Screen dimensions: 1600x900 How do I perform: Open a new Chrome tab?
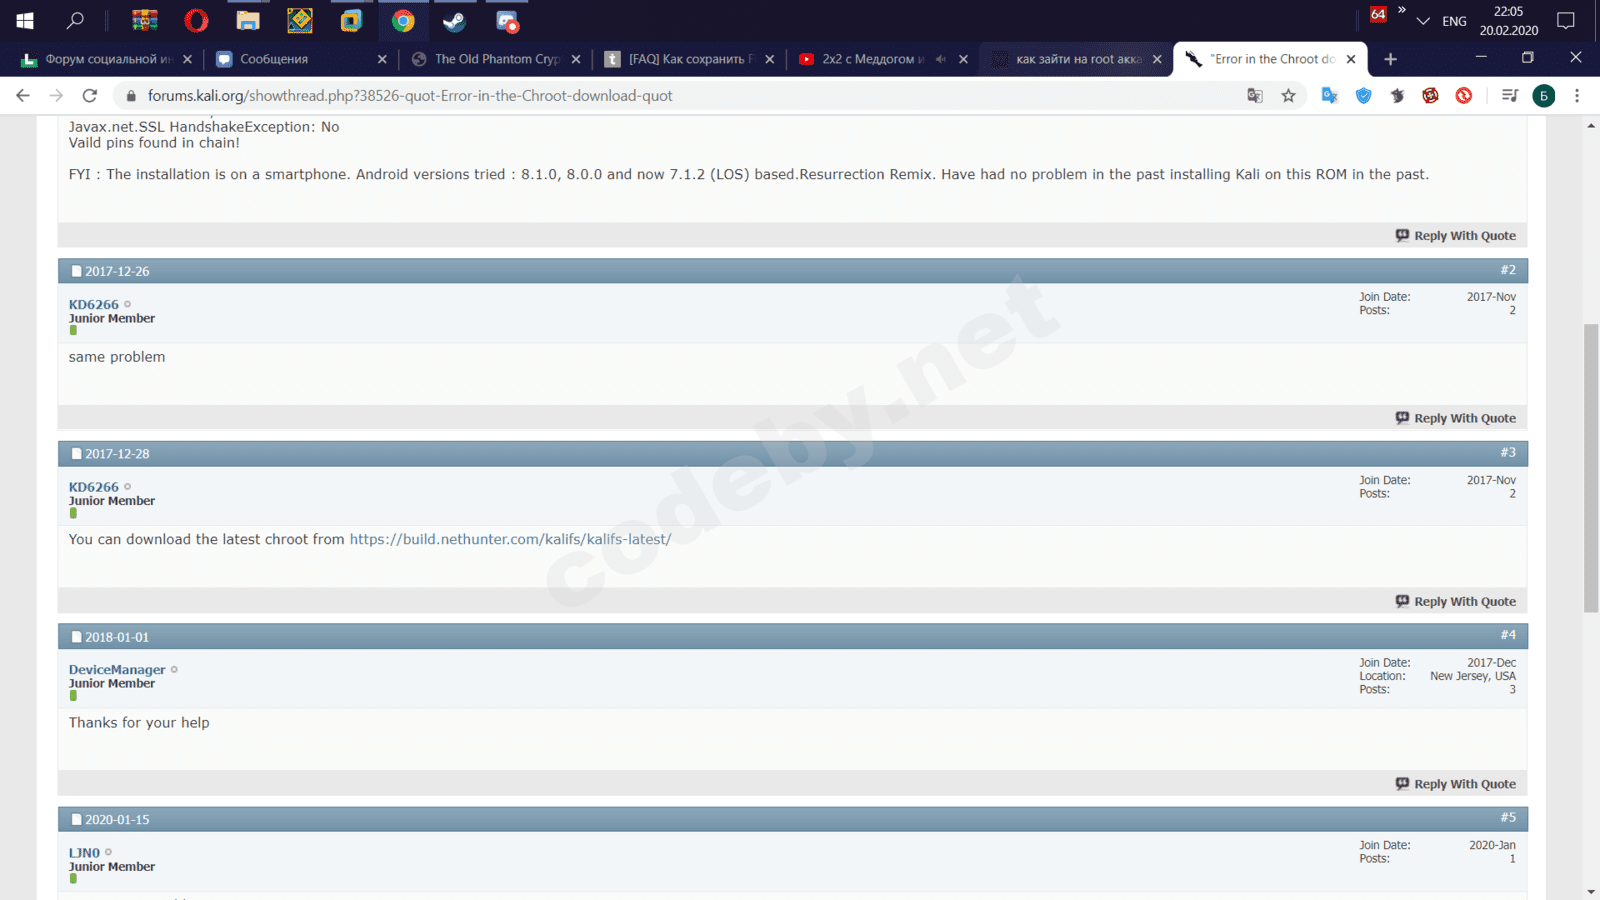pyautogui.click(x=1390, y=59)
